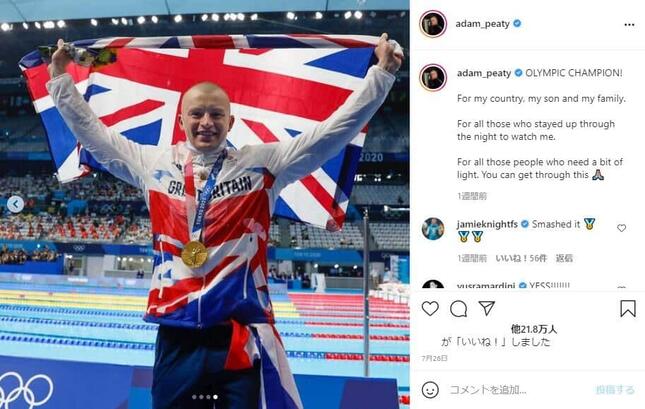Open the adam_peaty username link in the header
Viewport: 645px width, 409px height.
[482, 24]
